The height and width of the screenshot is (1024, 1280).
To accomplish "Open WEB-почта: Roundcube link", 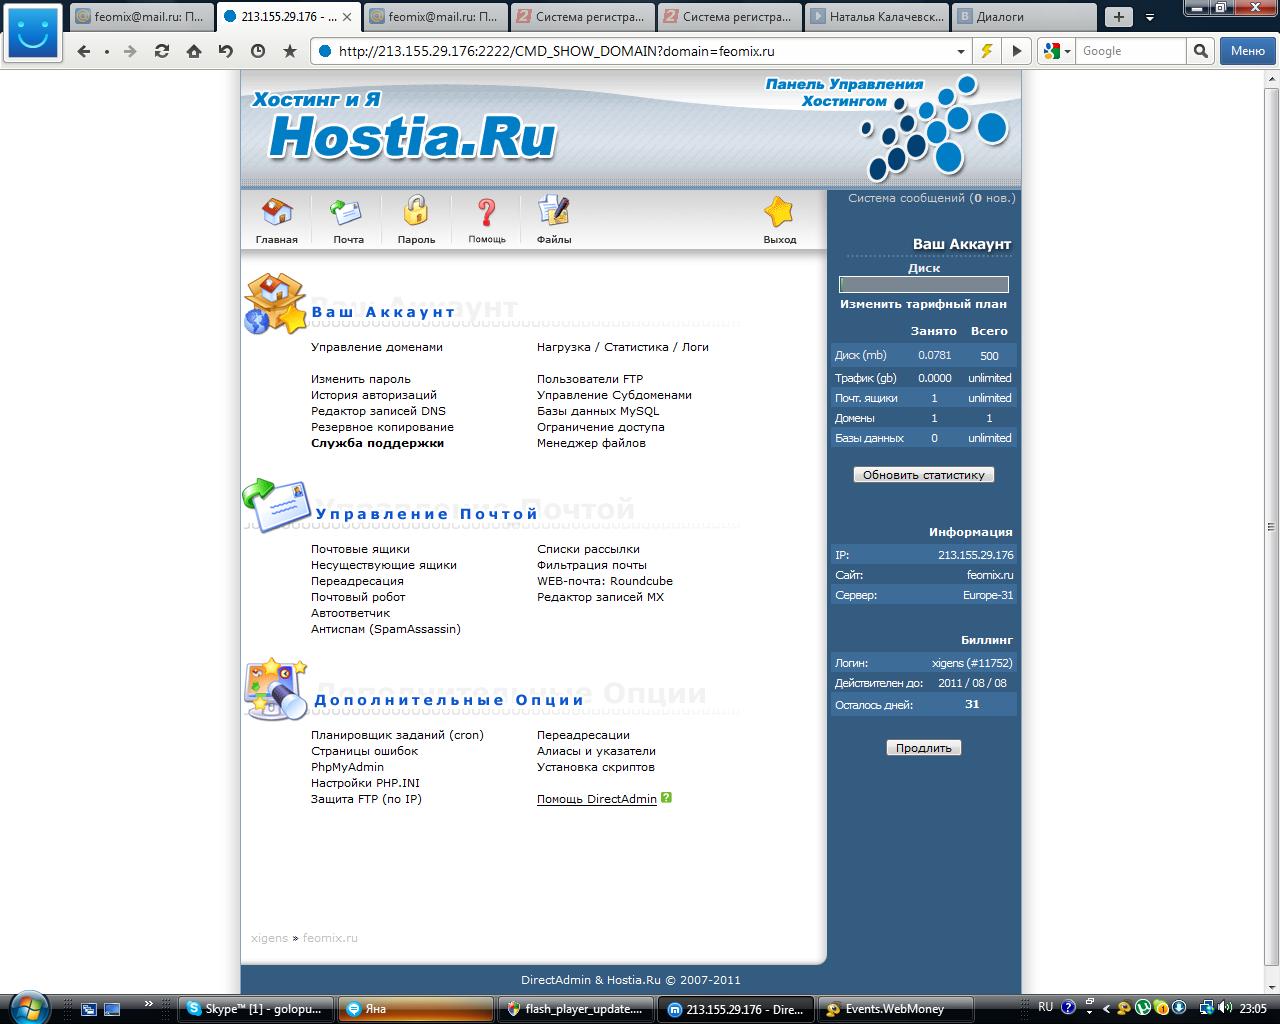I will pos(605,581).
